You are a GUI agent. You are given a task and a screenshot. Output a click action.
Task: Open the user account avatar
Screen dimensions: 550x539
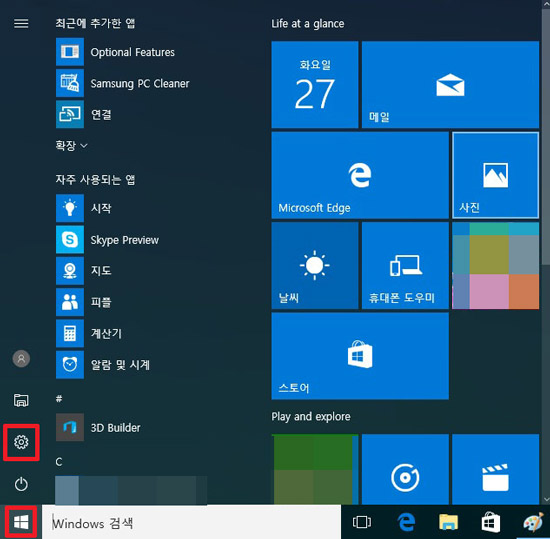(21, 358)
